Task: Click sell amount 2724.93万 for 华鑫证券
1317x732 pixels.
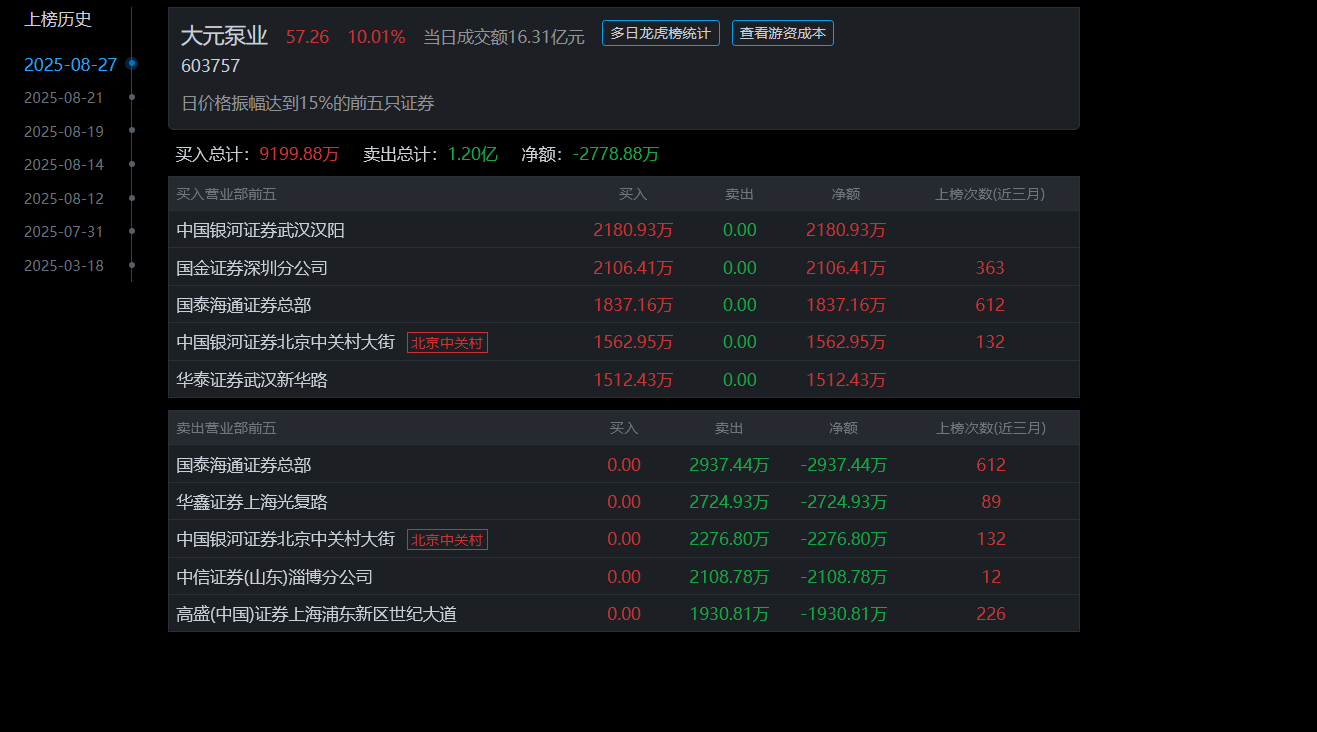Action: tap(729, 502)
